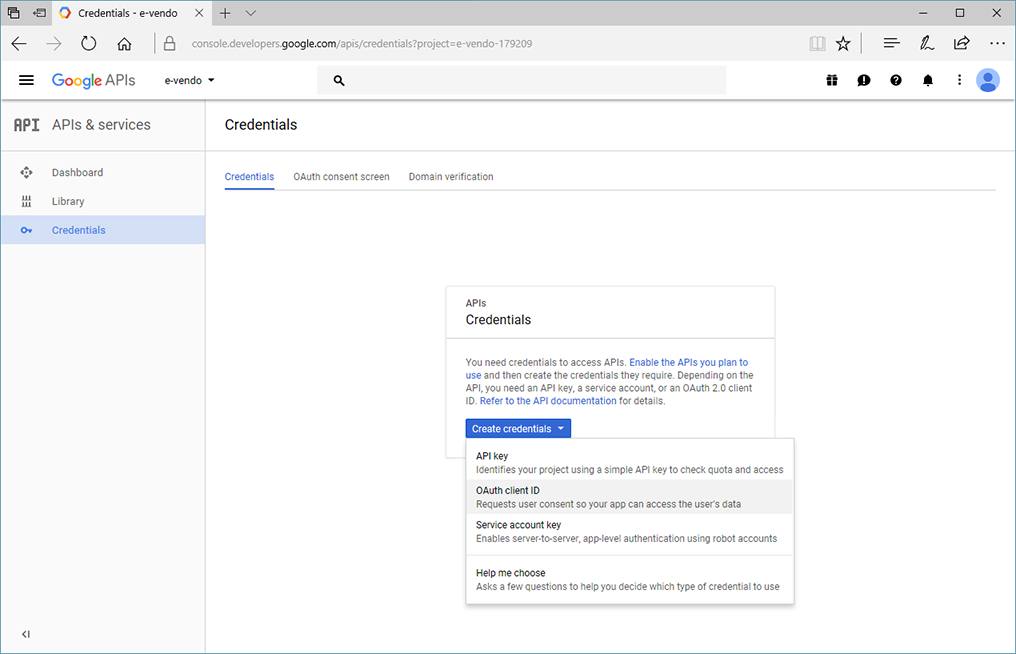Click the search magnifier icon

[x=339, y=80]
